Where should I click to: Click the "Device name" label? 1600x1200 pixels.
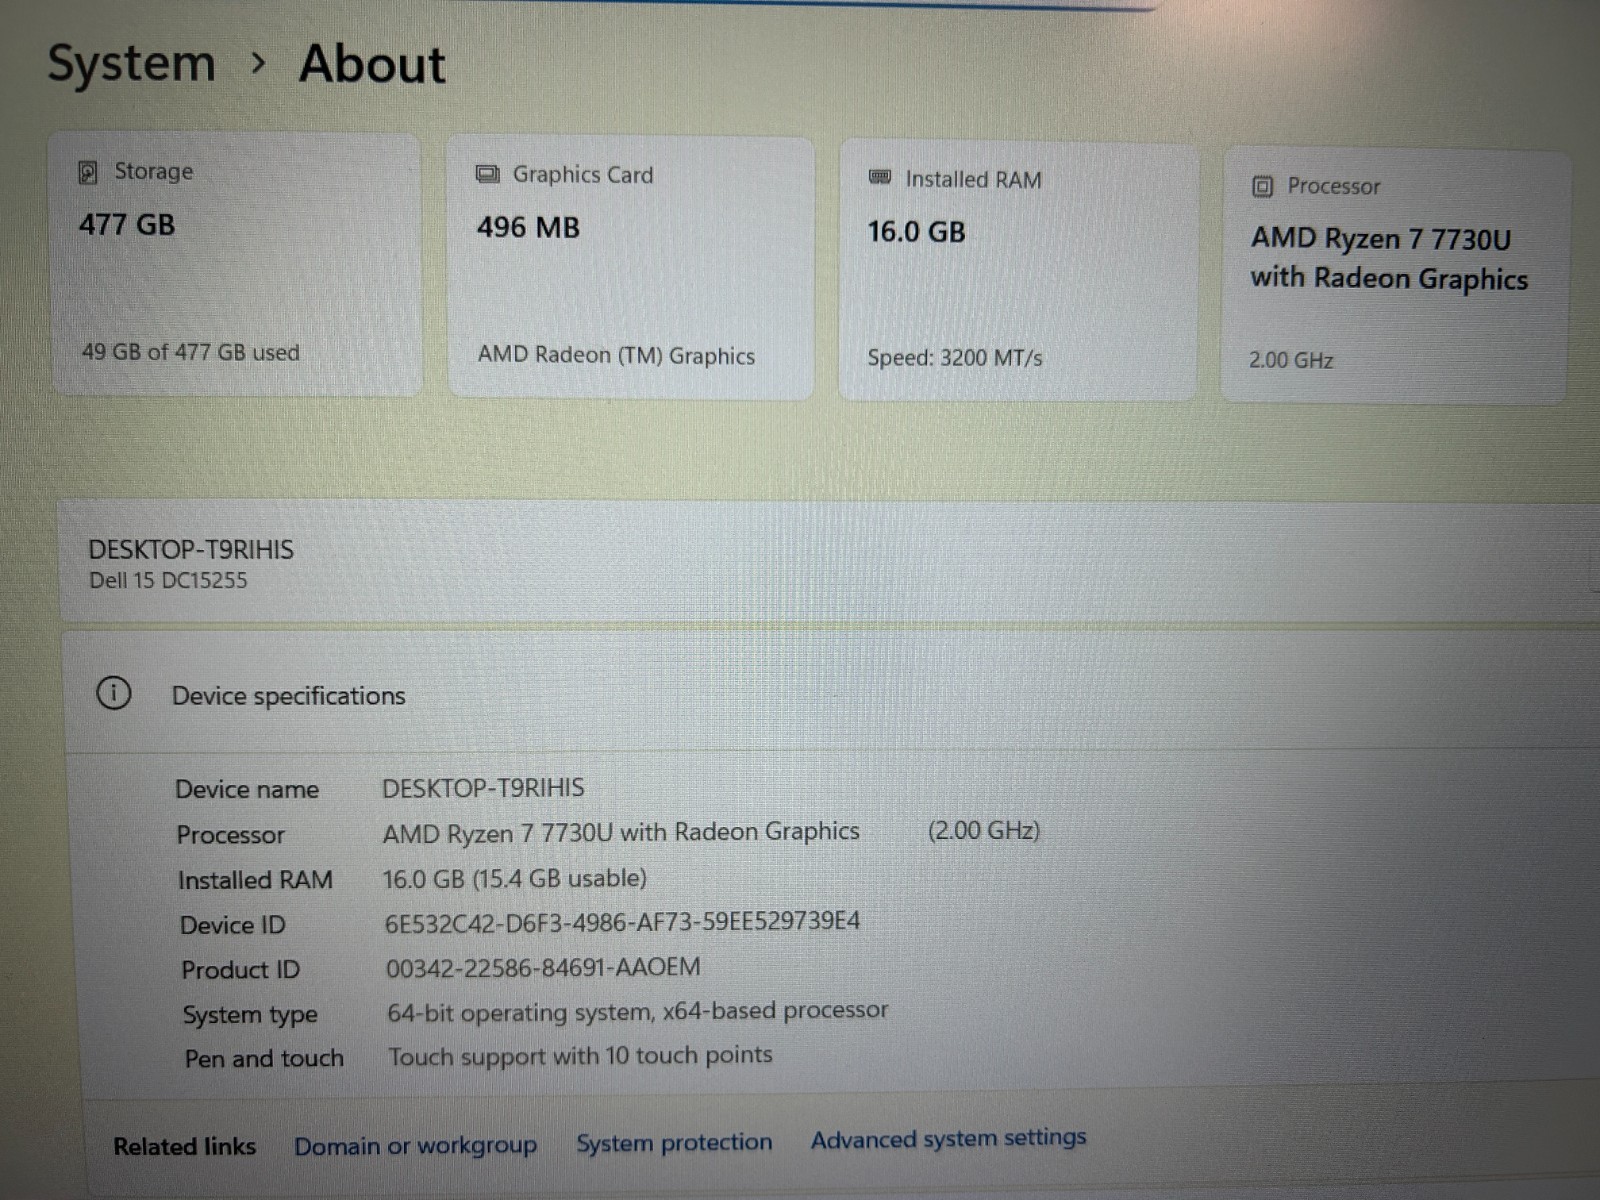[x=247, y=790]
